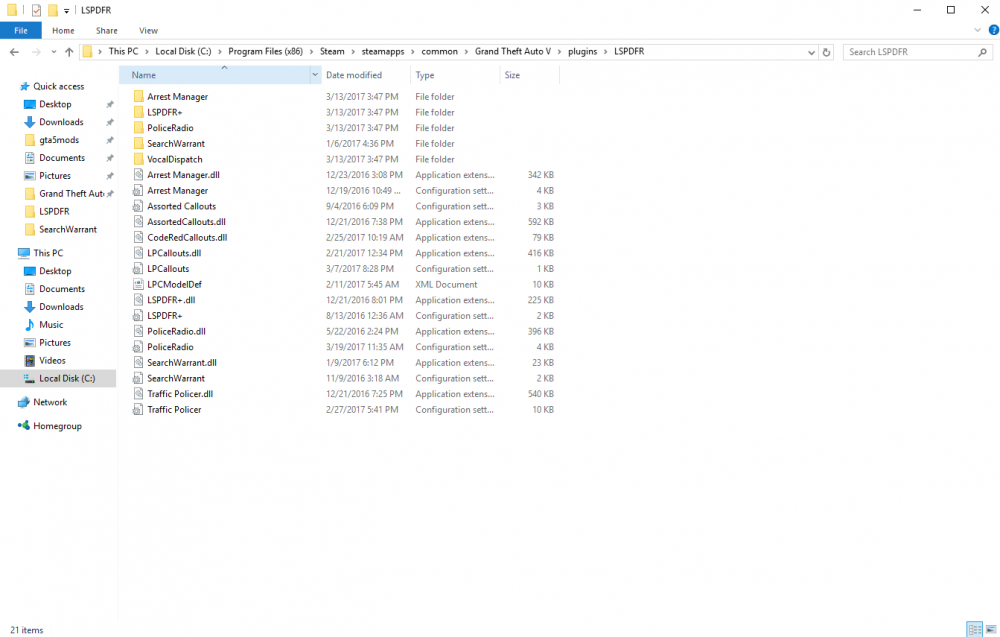The height and width of the screenshot is (637, 1000).
Task: Click the search magnifier icon
Action: click(982, 52)
